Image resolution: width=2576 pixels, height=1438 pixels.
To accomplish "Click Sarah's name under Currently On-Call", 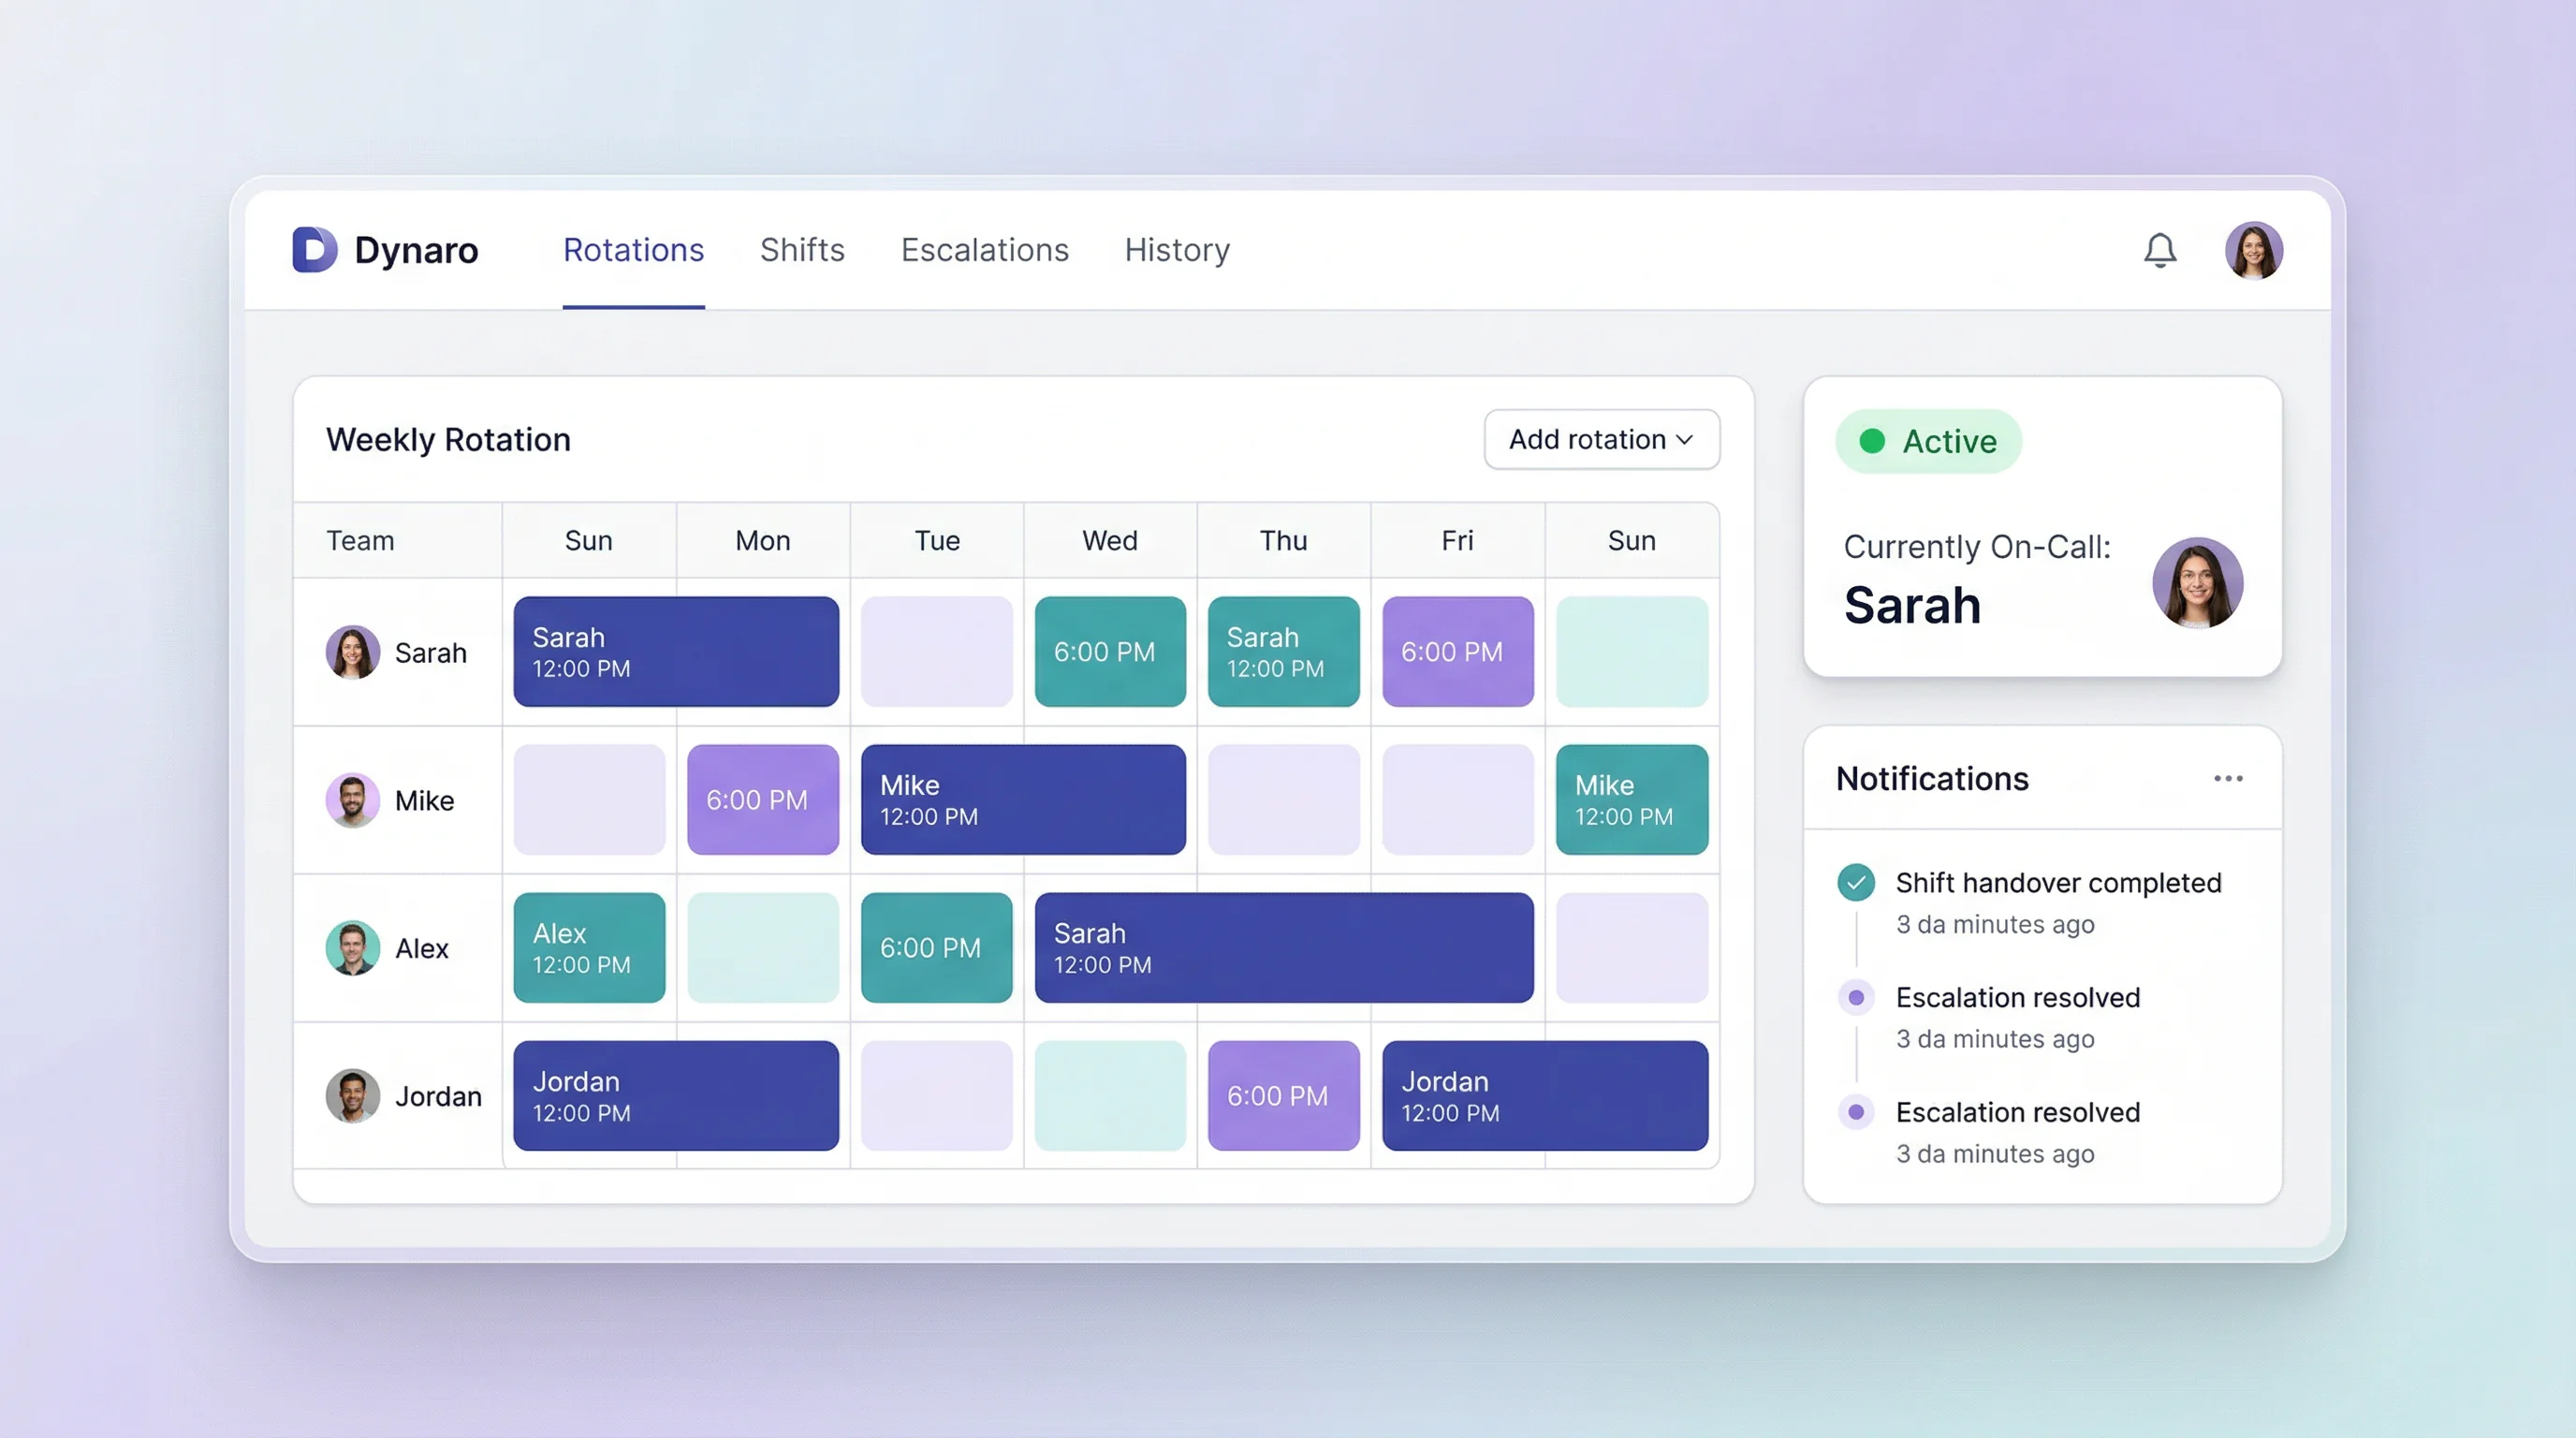I will (x=1911, y=604).
